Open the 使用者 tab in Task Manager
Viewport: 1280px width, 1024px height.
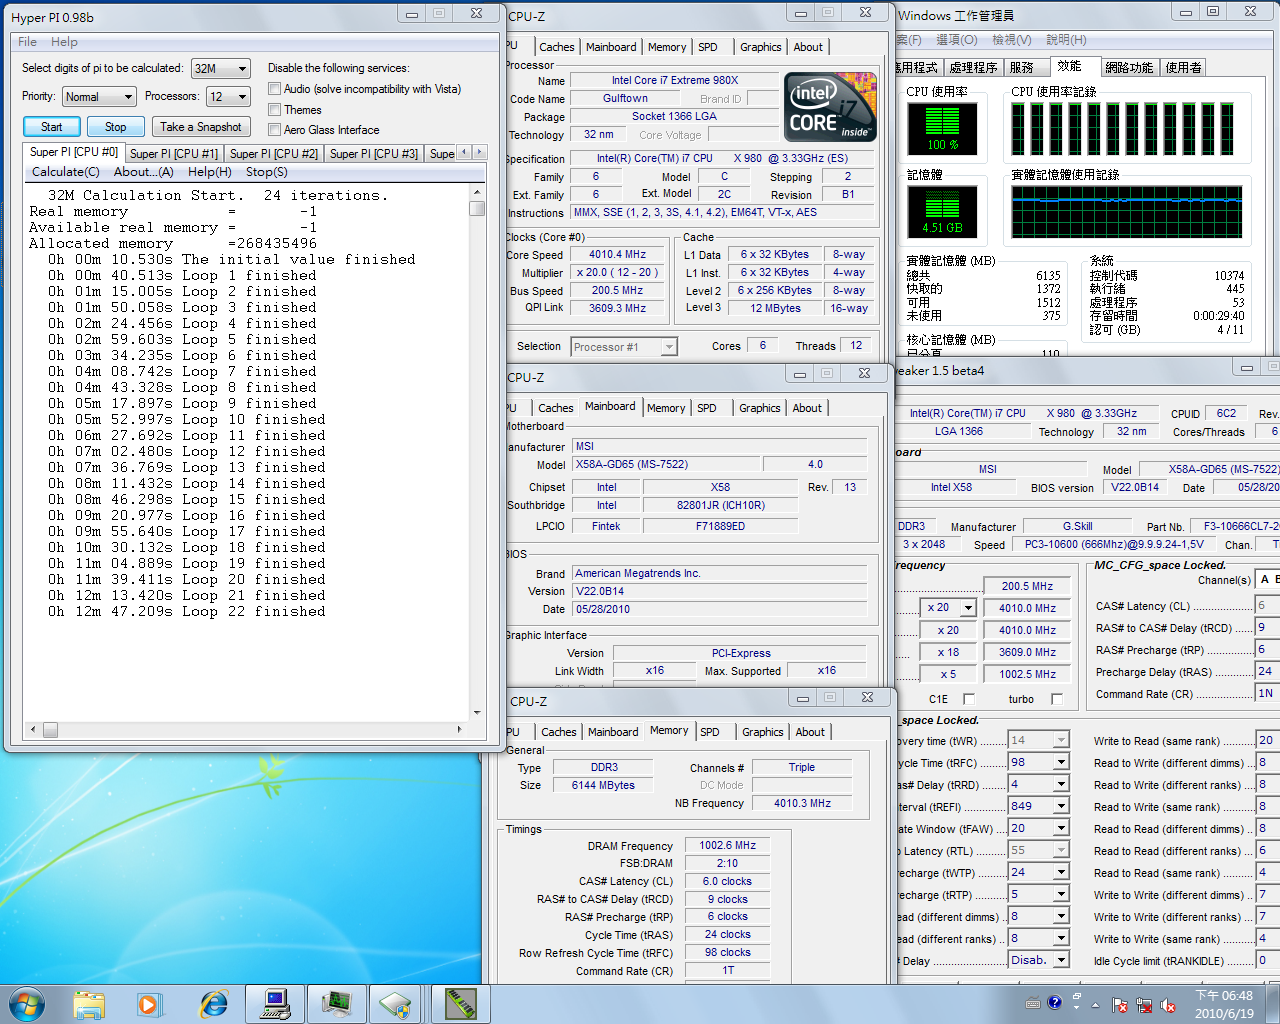coord(1183,67)
